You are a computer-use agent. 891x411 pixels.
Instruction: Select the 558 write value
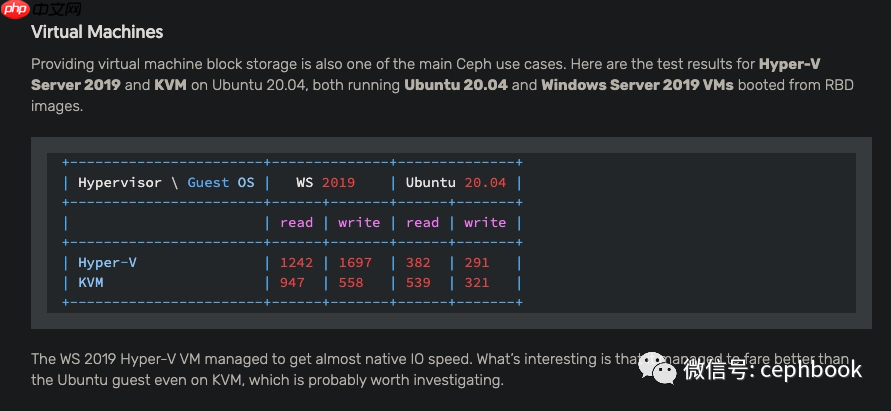click(350, 283)
